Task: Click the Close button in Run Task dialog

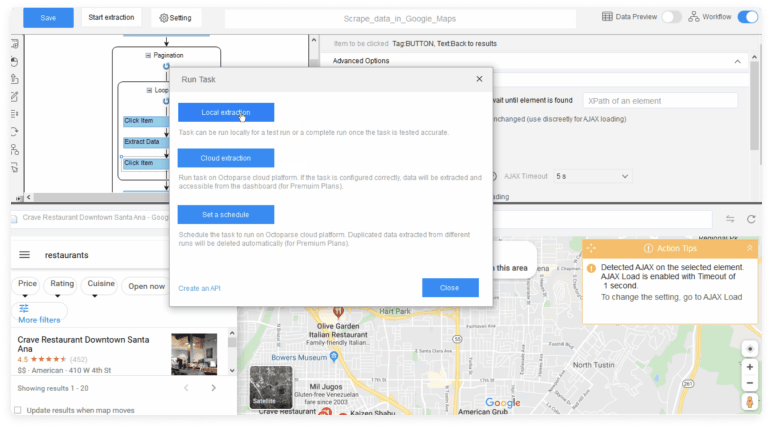Action: point(450,288)
